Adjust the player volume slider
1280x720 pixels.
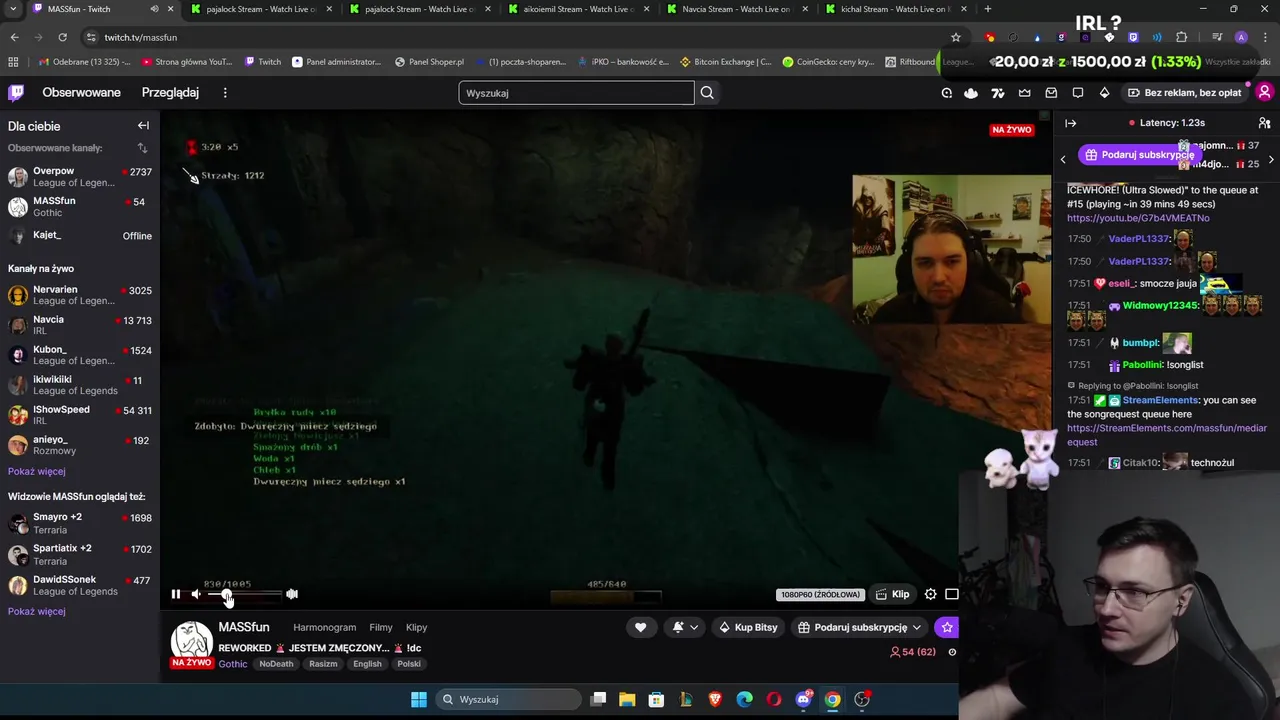[x=245, y=594]
